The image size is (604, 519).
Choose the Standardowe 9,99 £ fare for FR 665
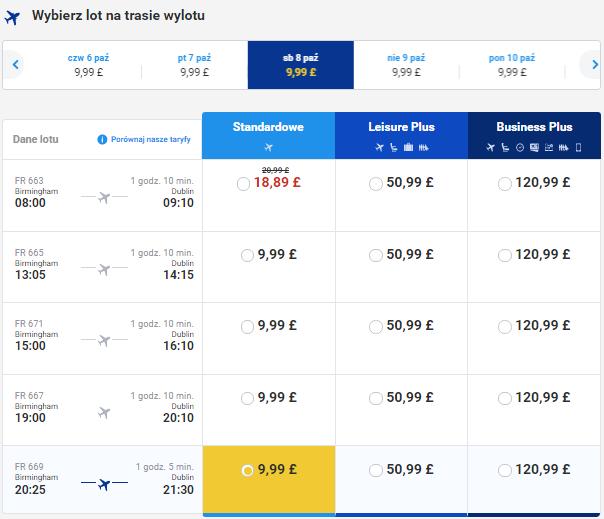pyautogui.click(x=247, y=255)
